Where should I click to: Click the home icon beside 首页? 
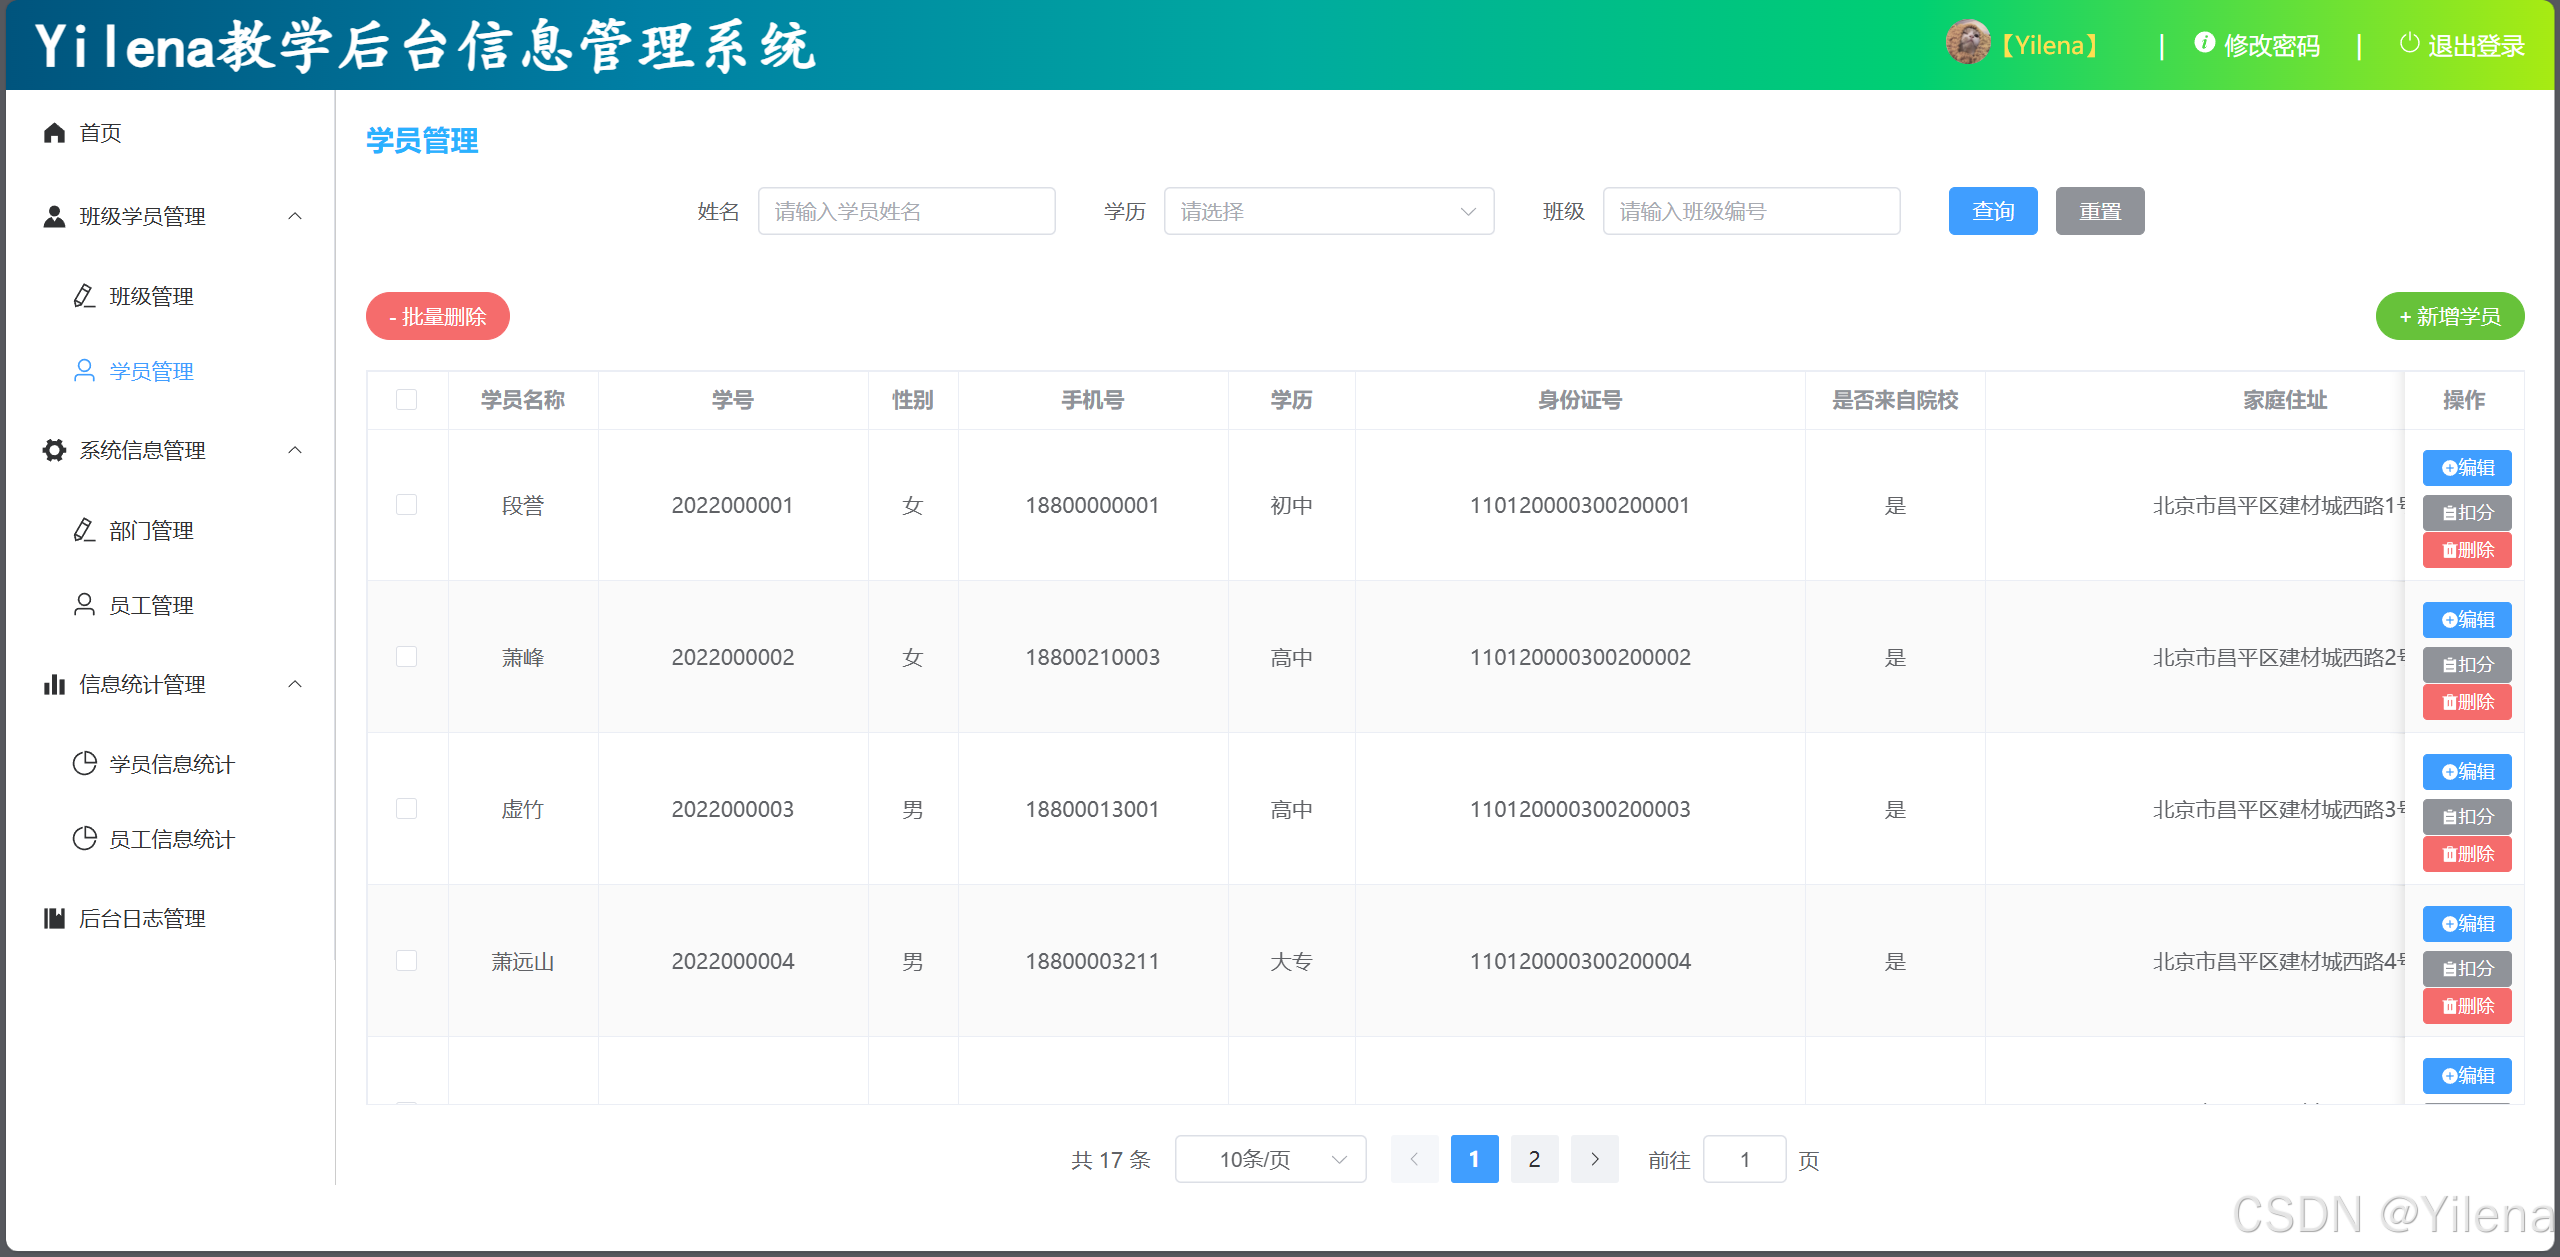pos(54,133)
